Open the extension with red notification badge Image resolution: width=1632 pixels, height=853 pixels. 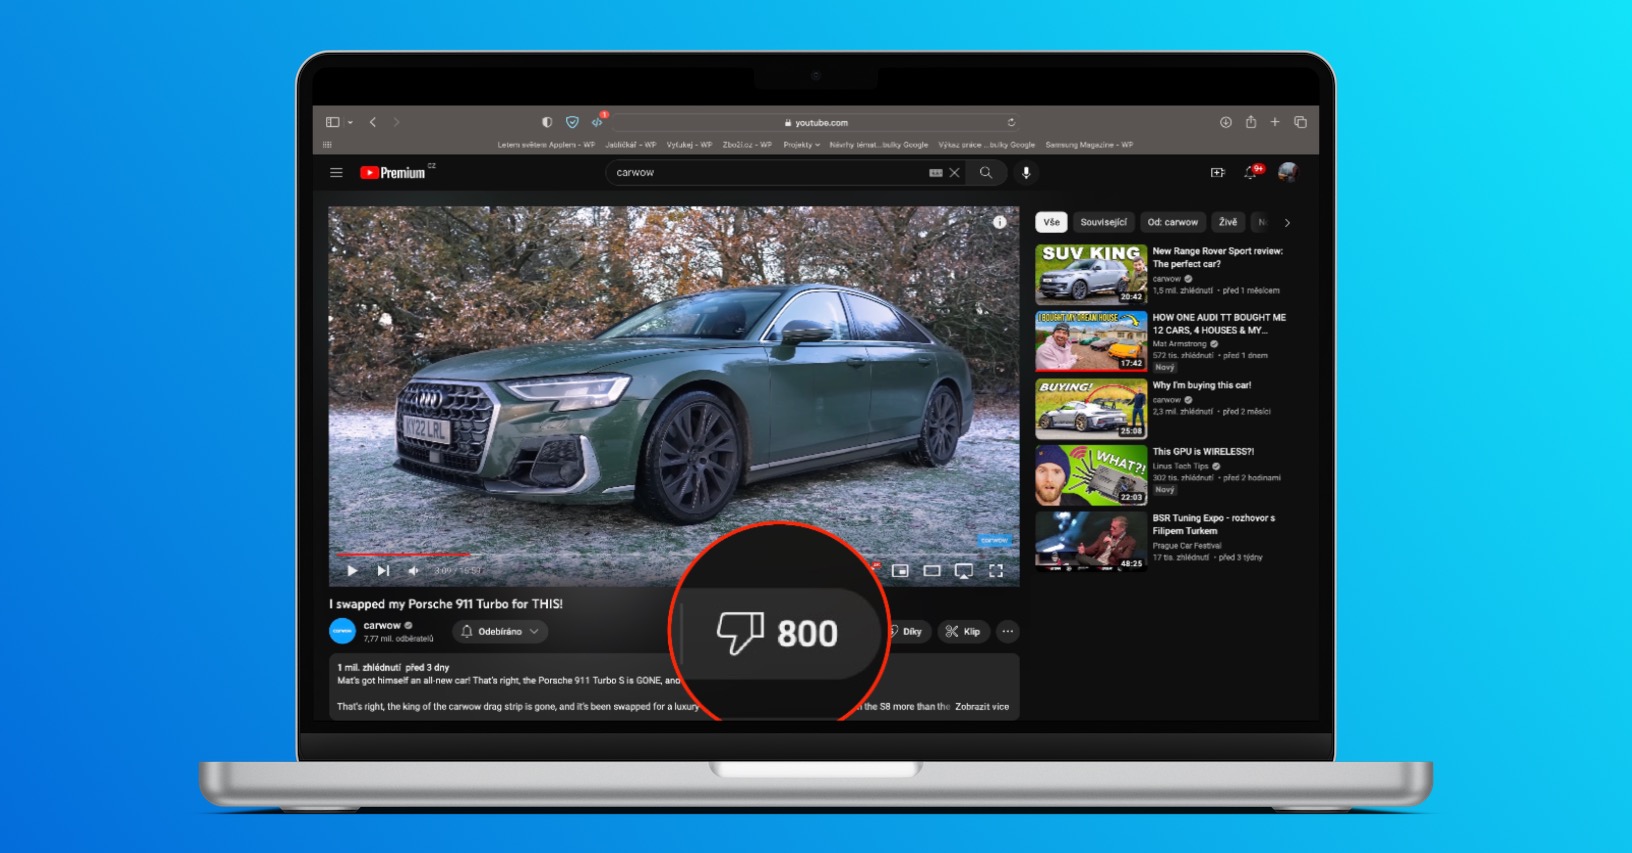coord(598,122)
